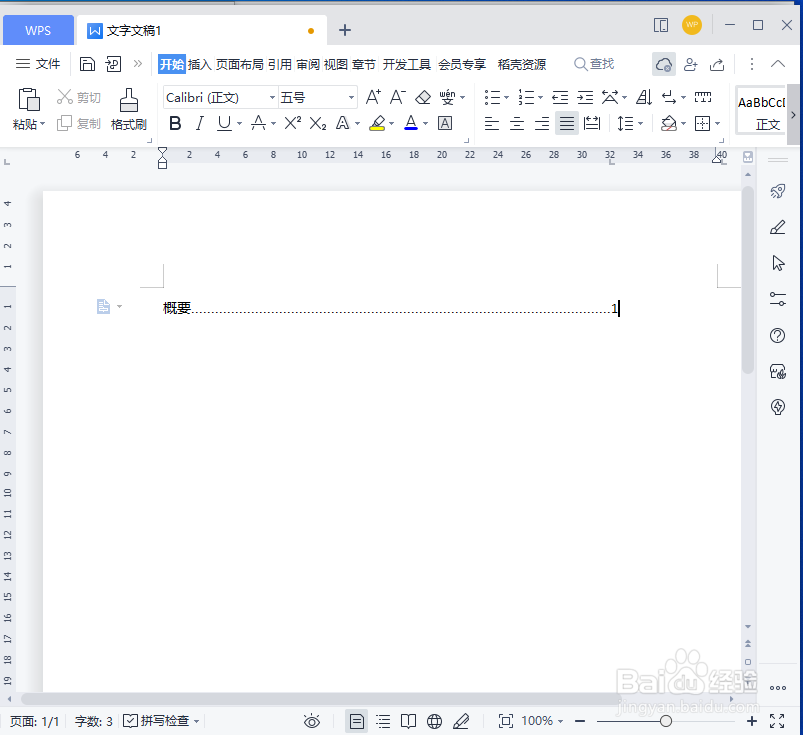Add new document tab with plus
The height and width of the screenshot is (735, 803).
pos(345,30)
